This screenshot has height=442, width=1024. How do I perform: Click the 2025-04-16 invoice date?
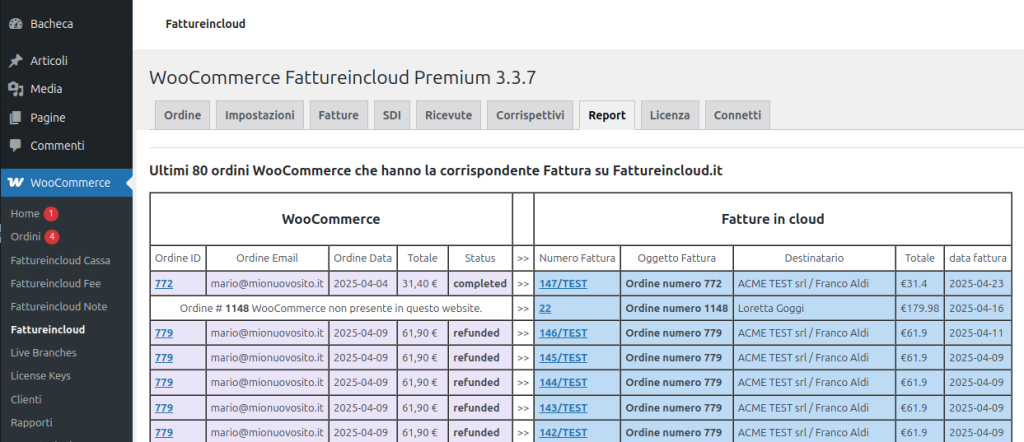click(978, 308)
